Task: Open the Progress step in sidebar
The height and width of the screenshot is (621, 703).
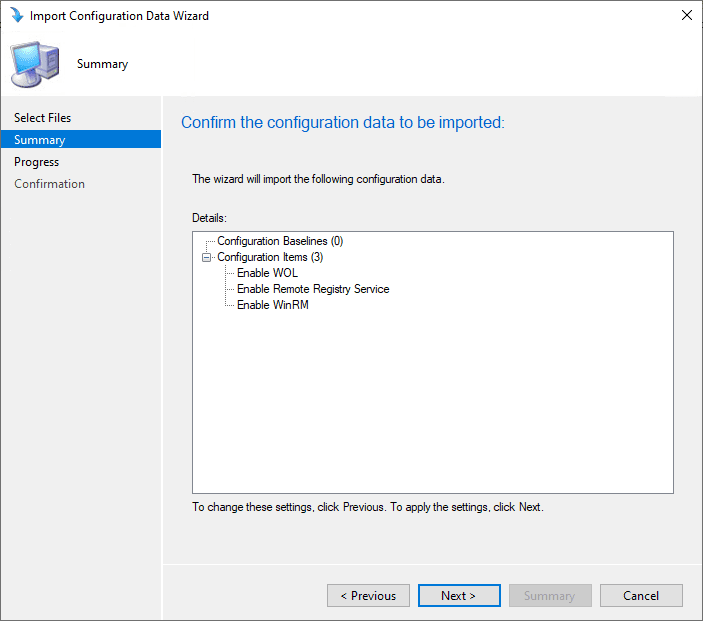Action: click(36, 162)
